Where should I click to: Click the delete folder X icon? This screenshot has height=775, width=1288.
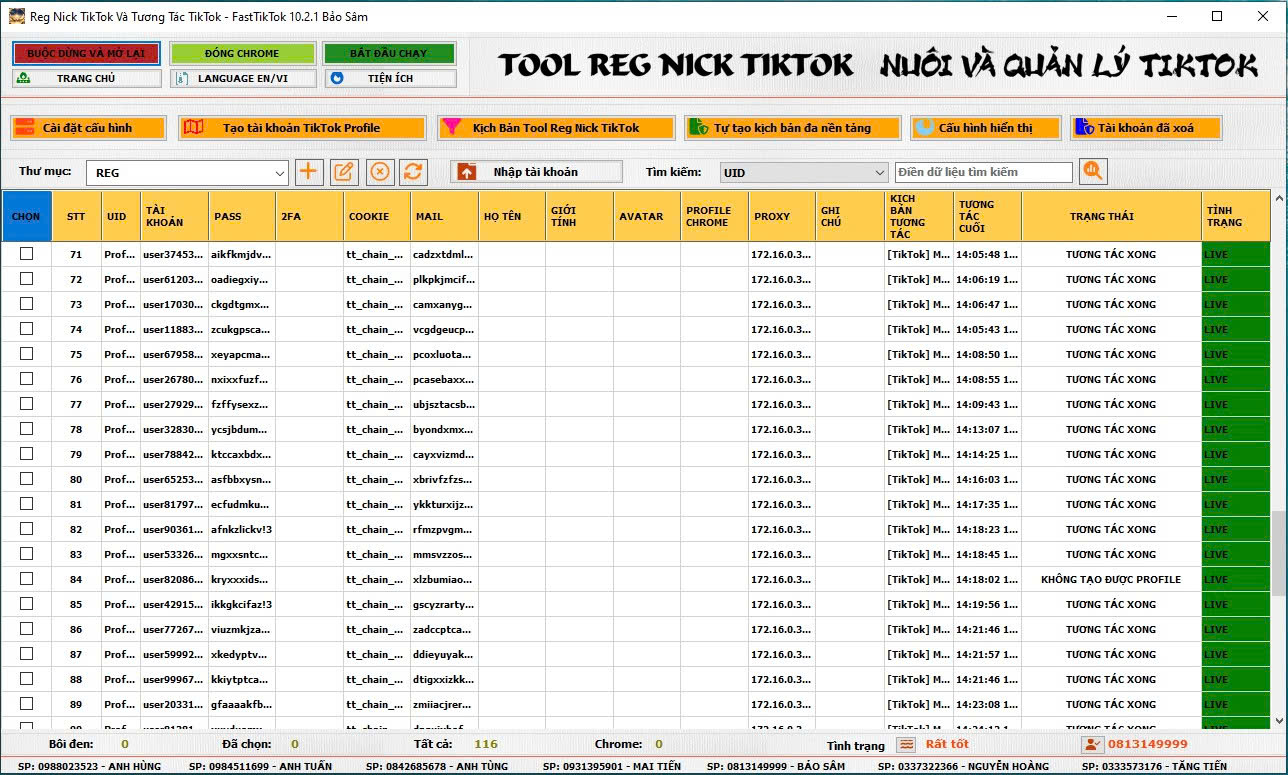379,171
